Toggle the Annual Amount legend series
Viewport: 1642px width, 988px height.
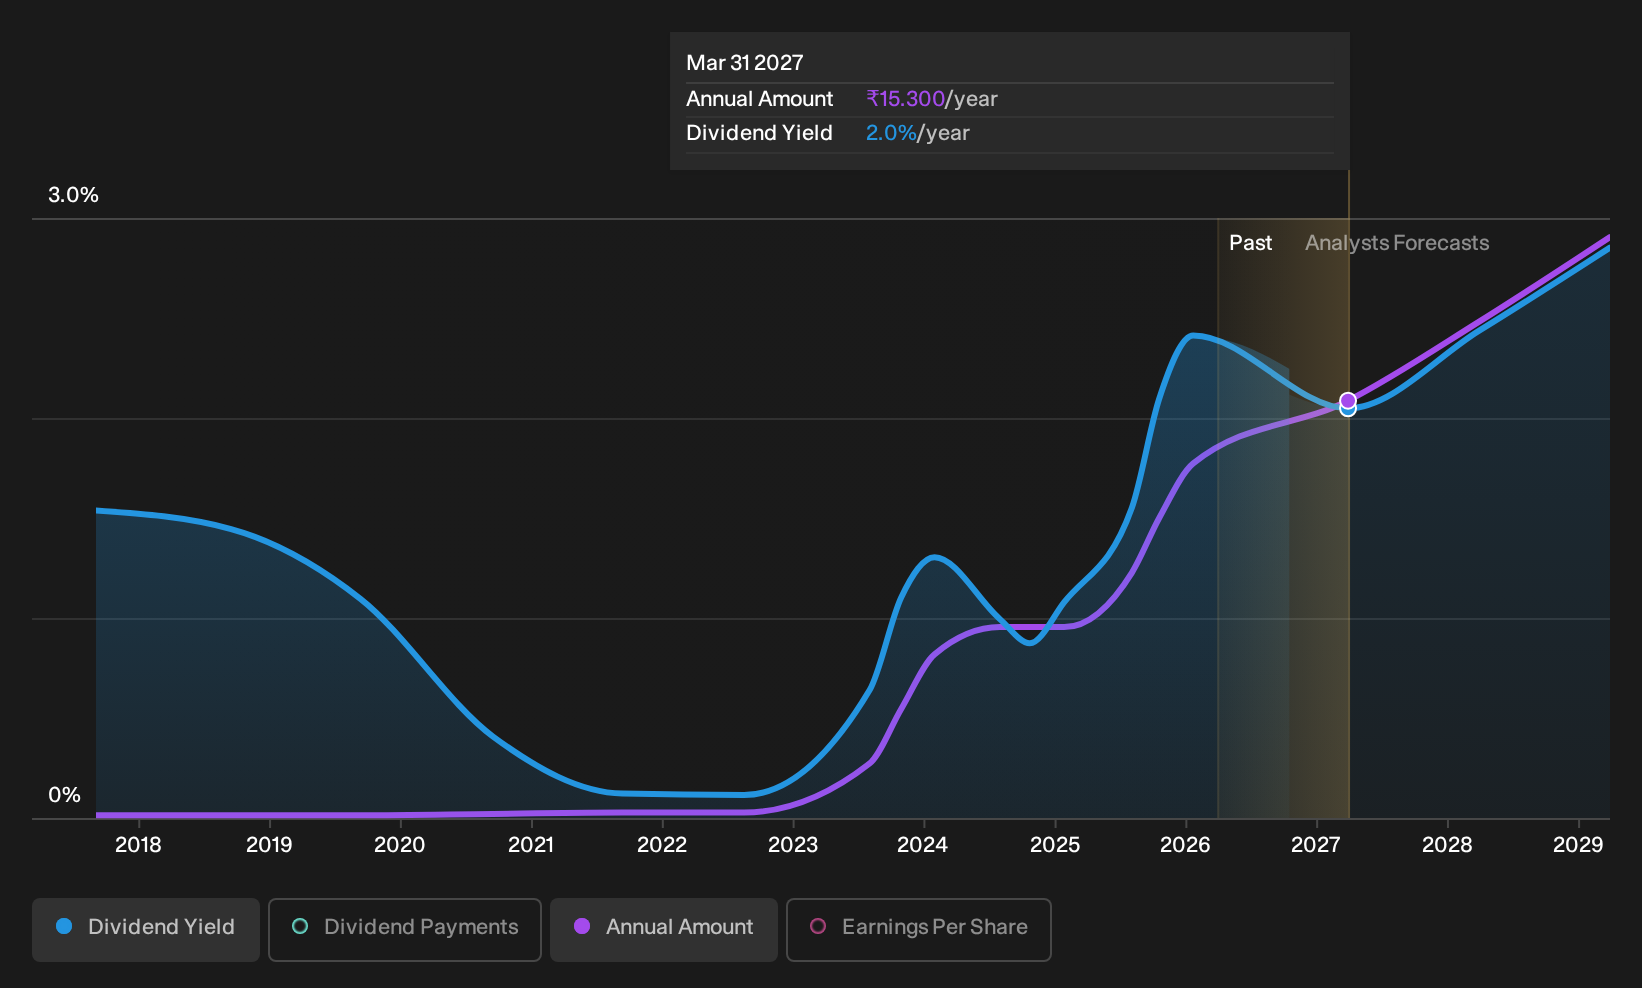(x=664, y=929)
